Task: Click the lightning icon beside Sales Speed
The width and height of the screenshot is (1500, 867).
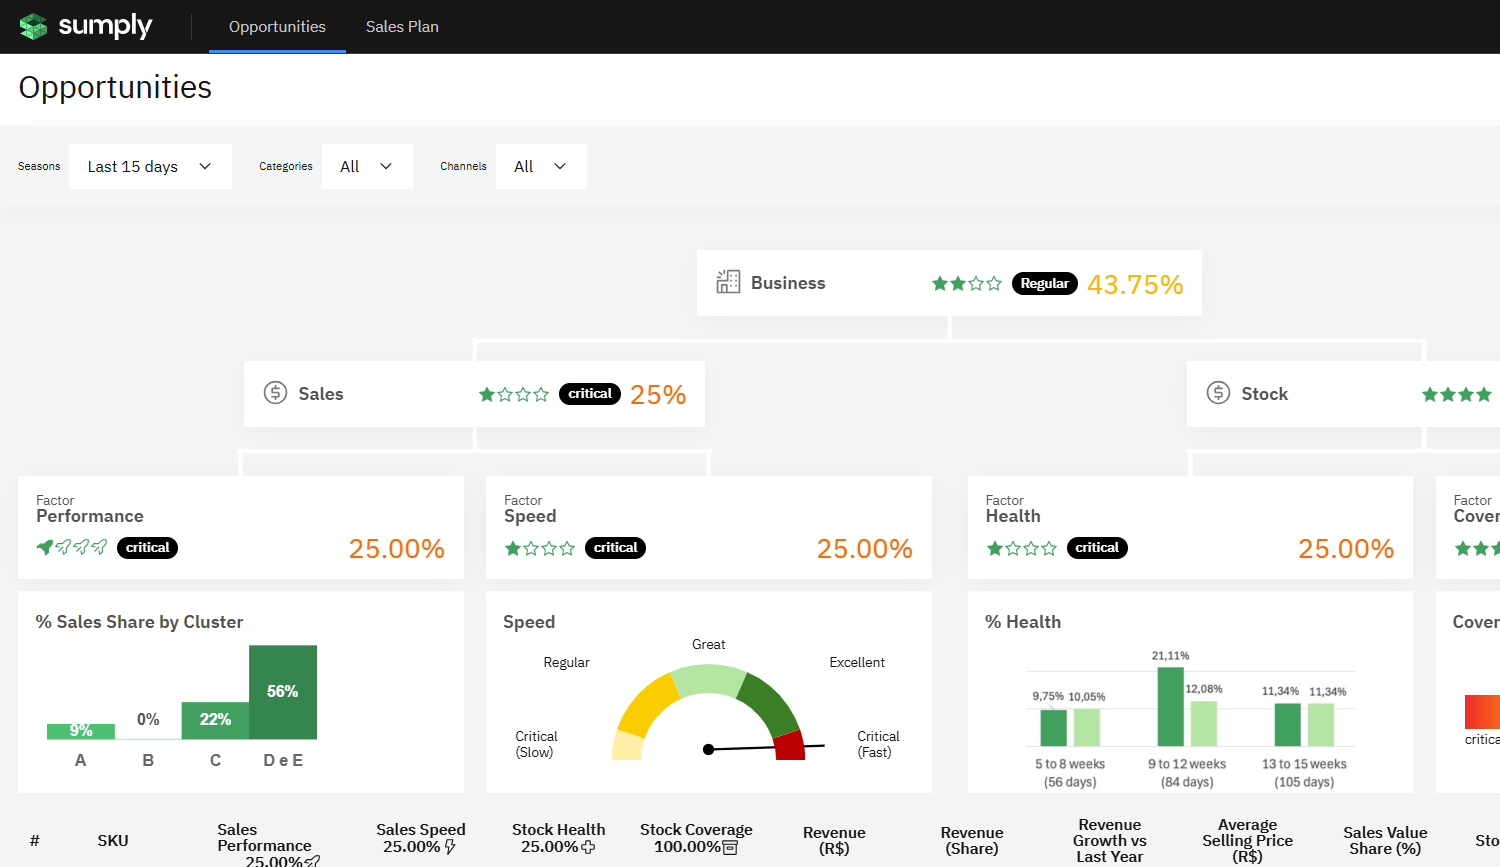Action: (450, 847)
